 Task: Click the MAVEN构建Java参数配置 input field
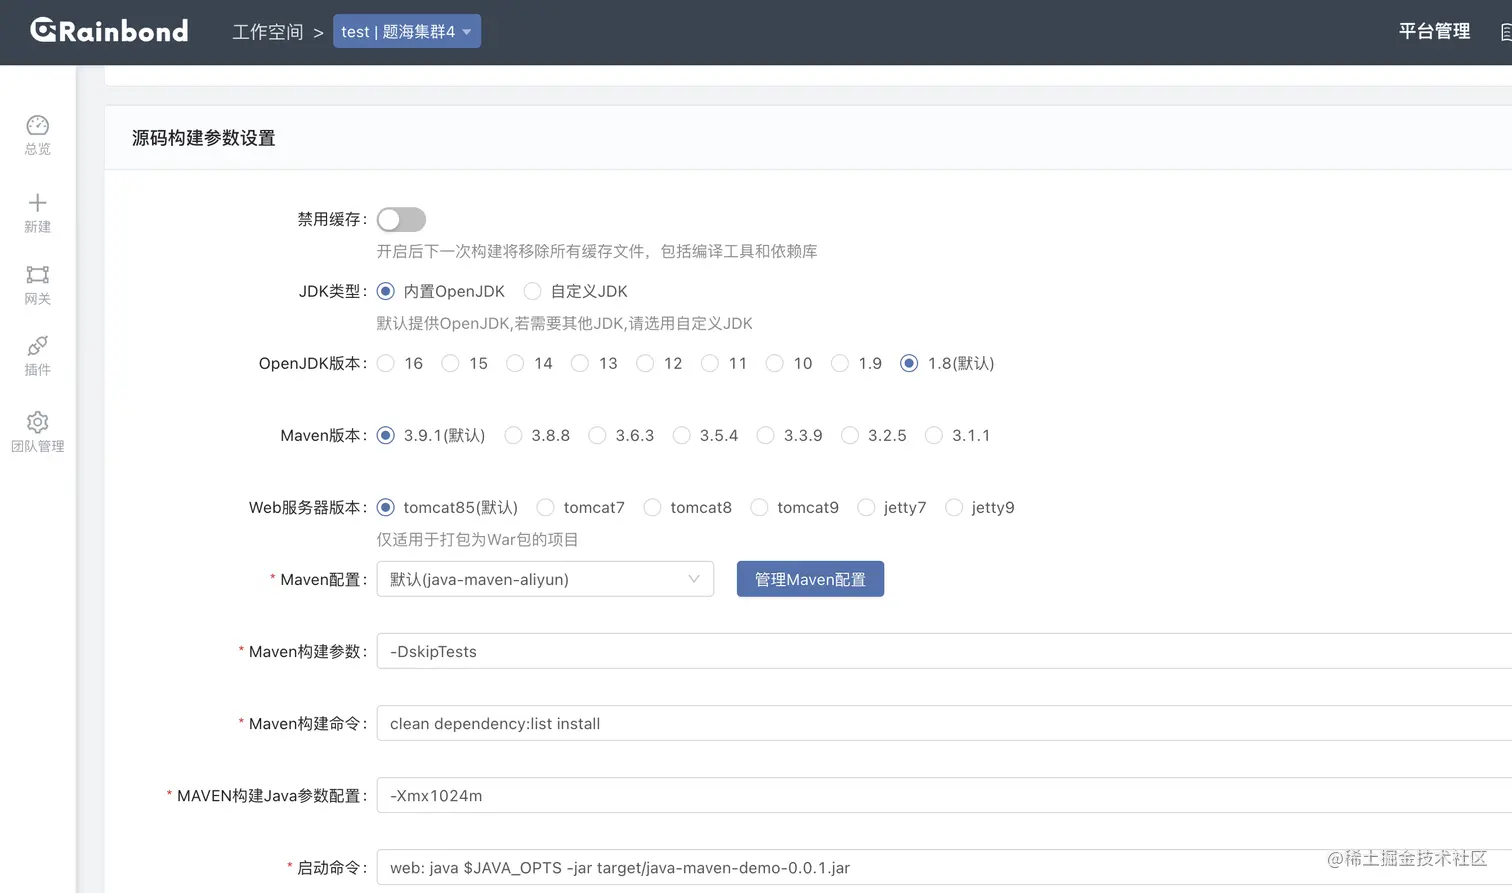tap(944, 795)
